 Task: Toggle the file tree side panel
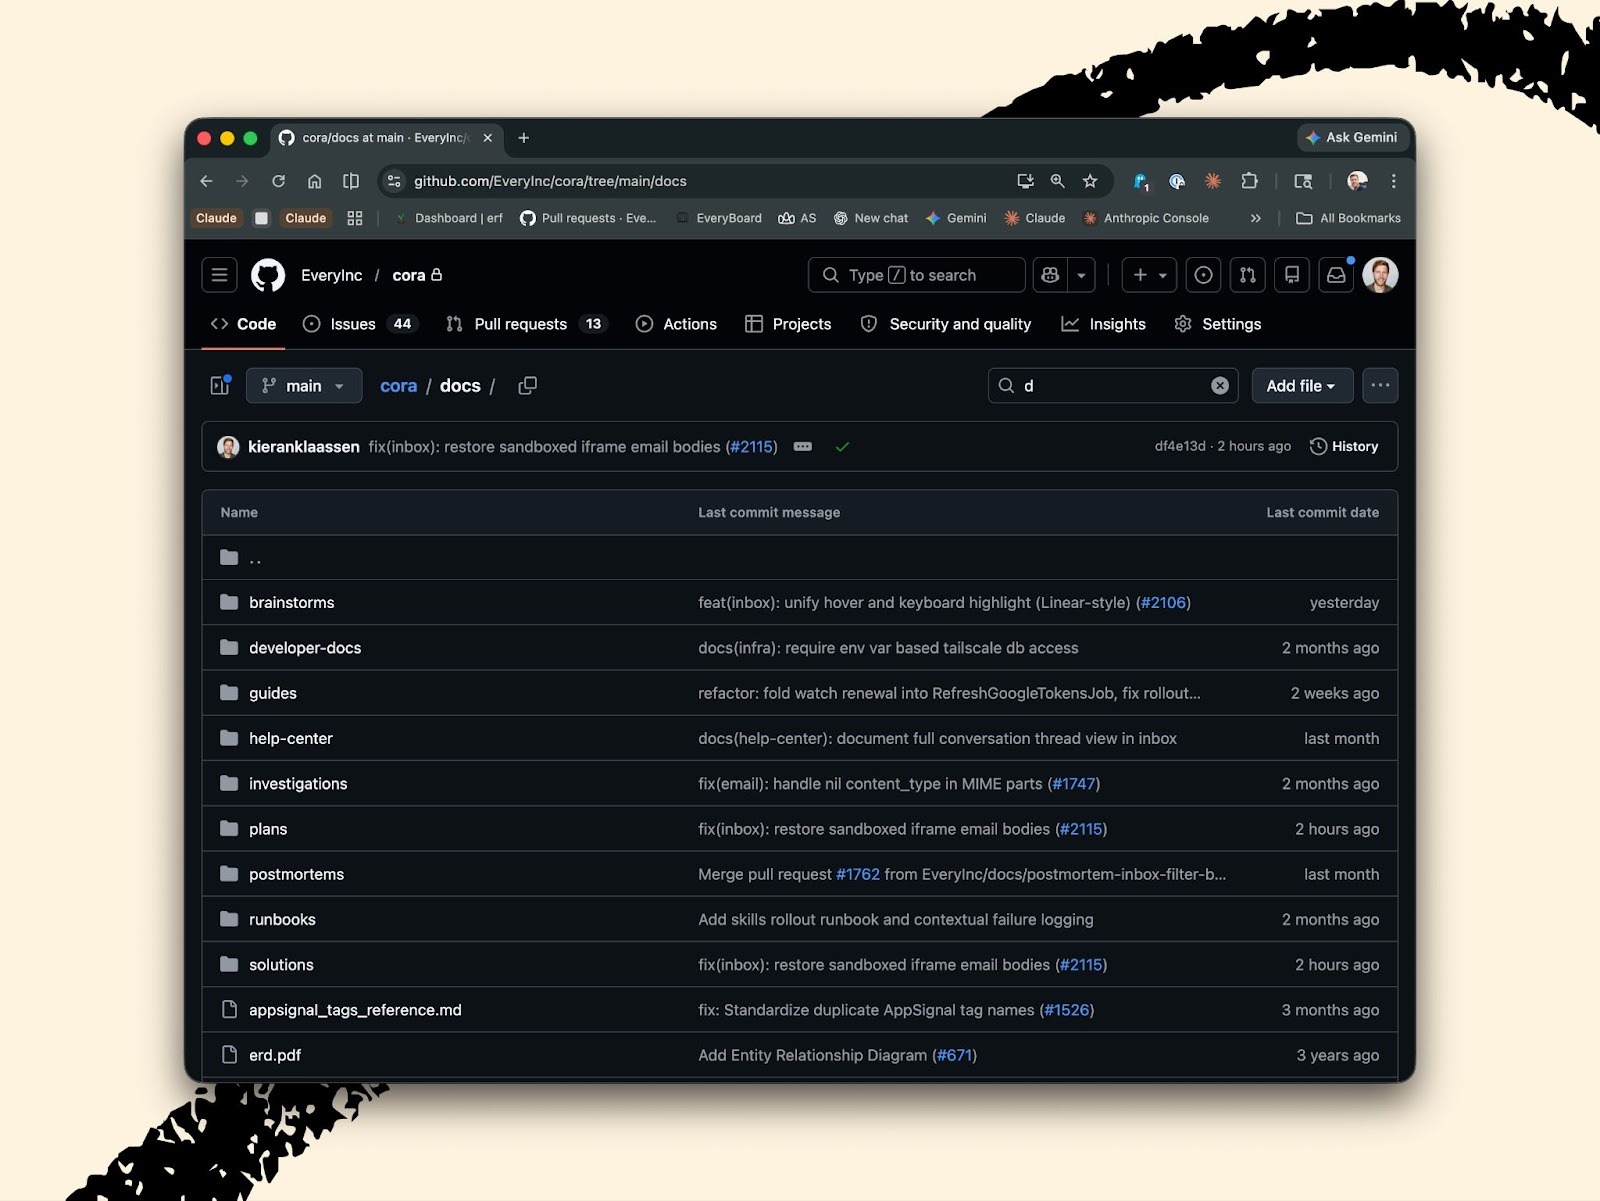tap(219, 385)
